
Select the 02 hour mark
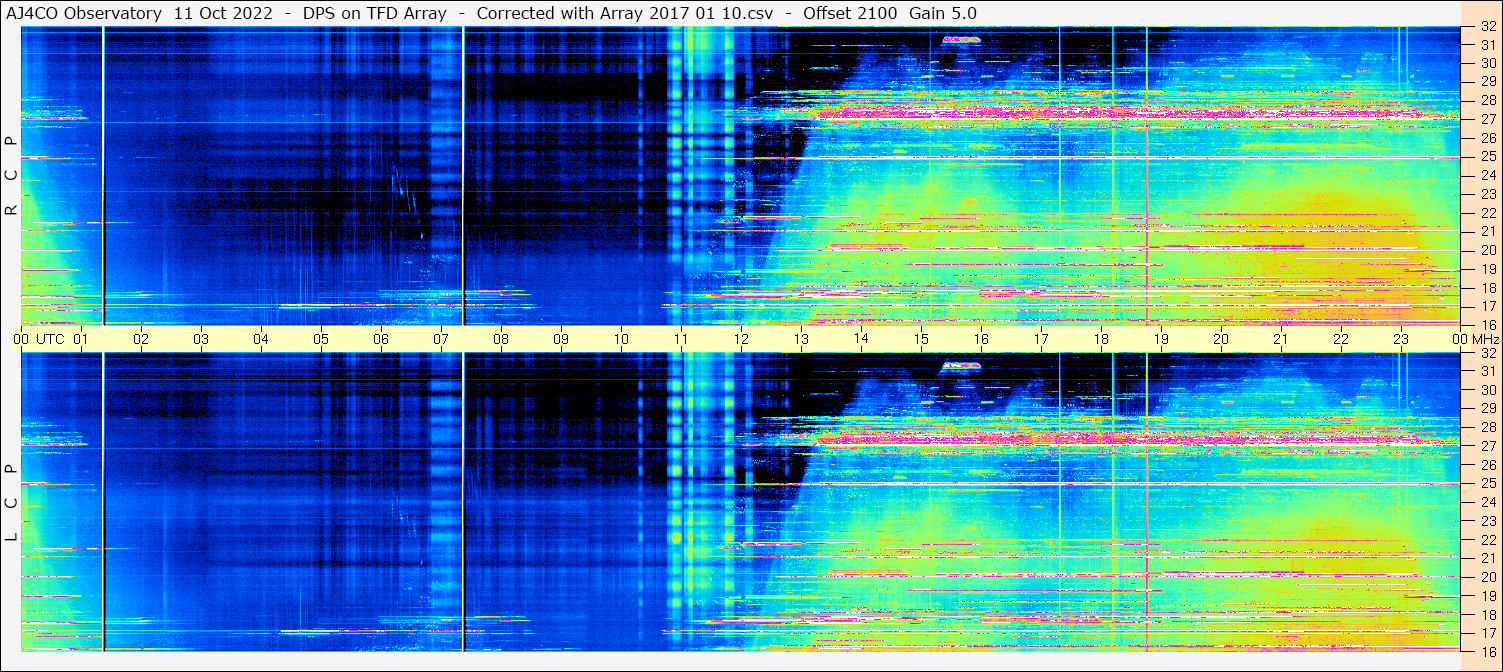pyautogui.click(x=141, y=340)
